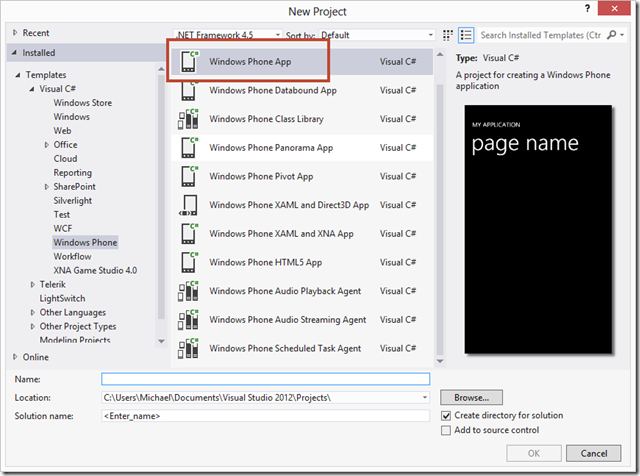Screen dimensions: 640x476
Task: Select the Test template category
Action: pyautogui.click(x=62, y=214)
